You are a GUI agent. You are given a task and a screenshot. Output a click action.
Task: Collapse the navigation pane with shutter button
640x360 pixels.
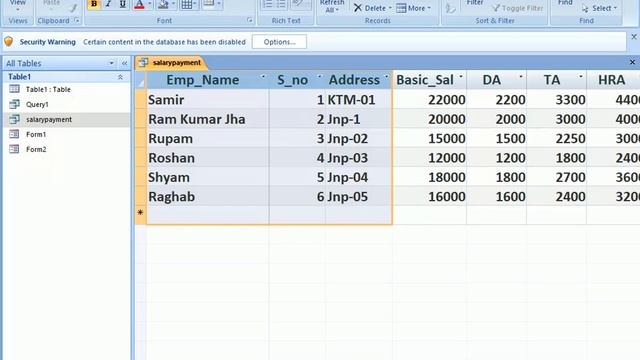124,63
